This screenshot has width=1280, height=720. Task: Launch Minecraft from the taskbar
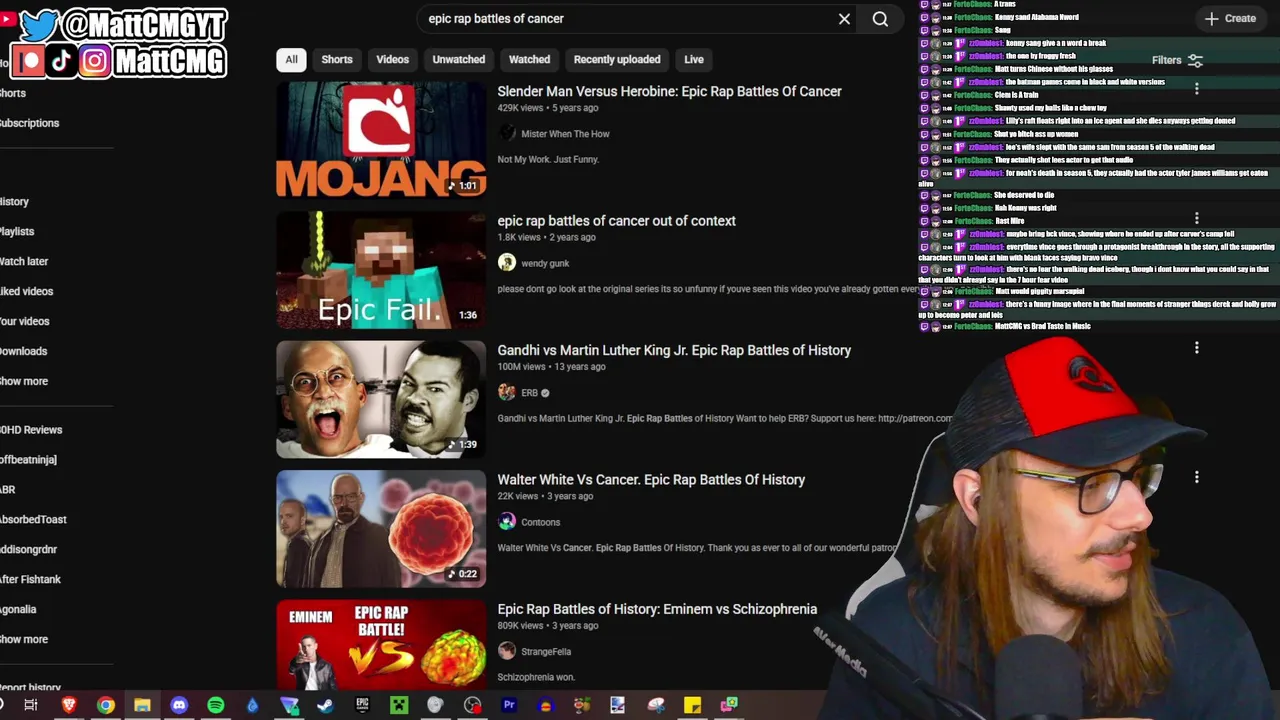point(399,705)
